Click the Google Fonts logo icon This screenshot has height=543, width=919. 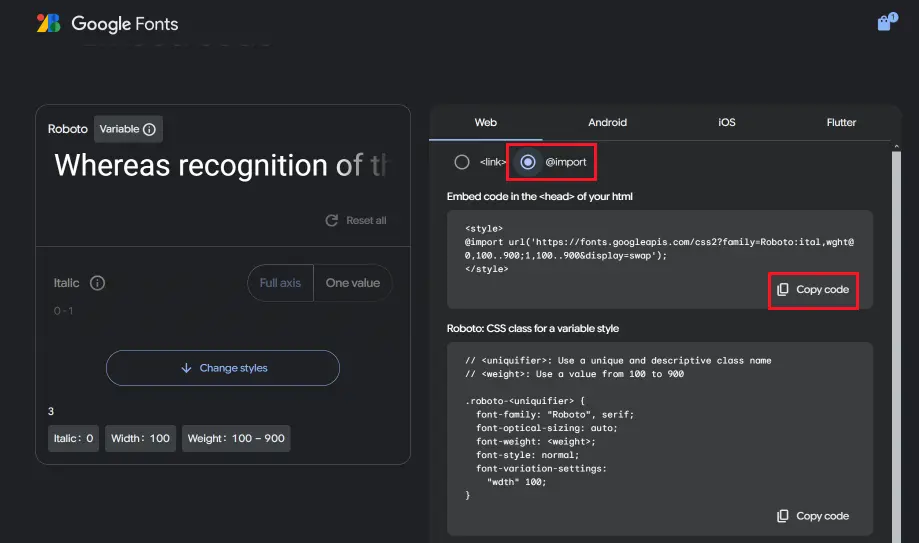48,23
